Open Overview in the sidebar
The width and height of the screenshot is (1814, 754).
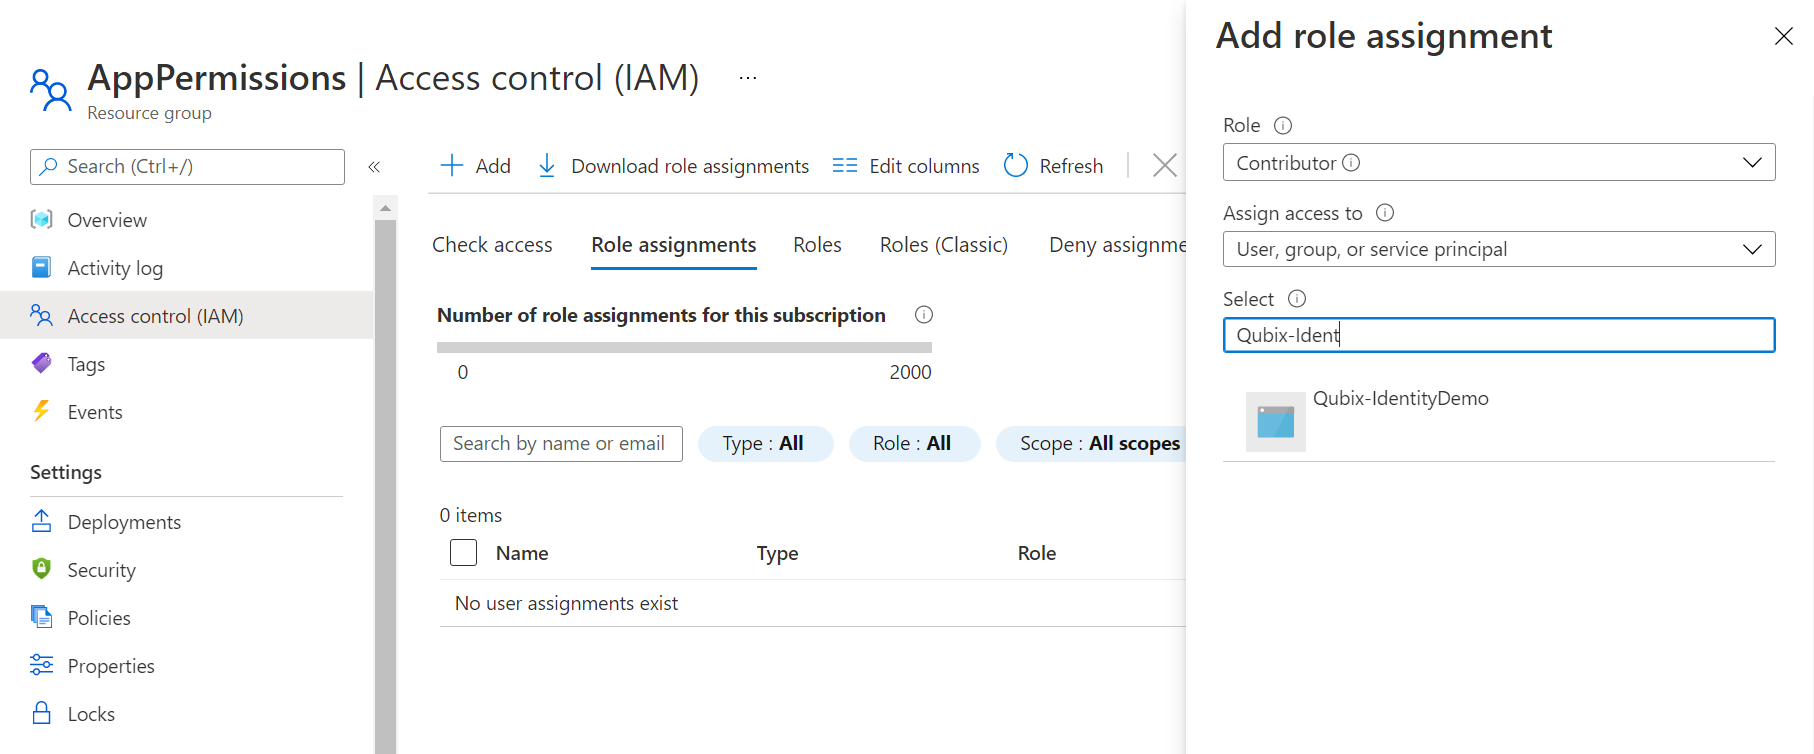[x=186, y=219]
